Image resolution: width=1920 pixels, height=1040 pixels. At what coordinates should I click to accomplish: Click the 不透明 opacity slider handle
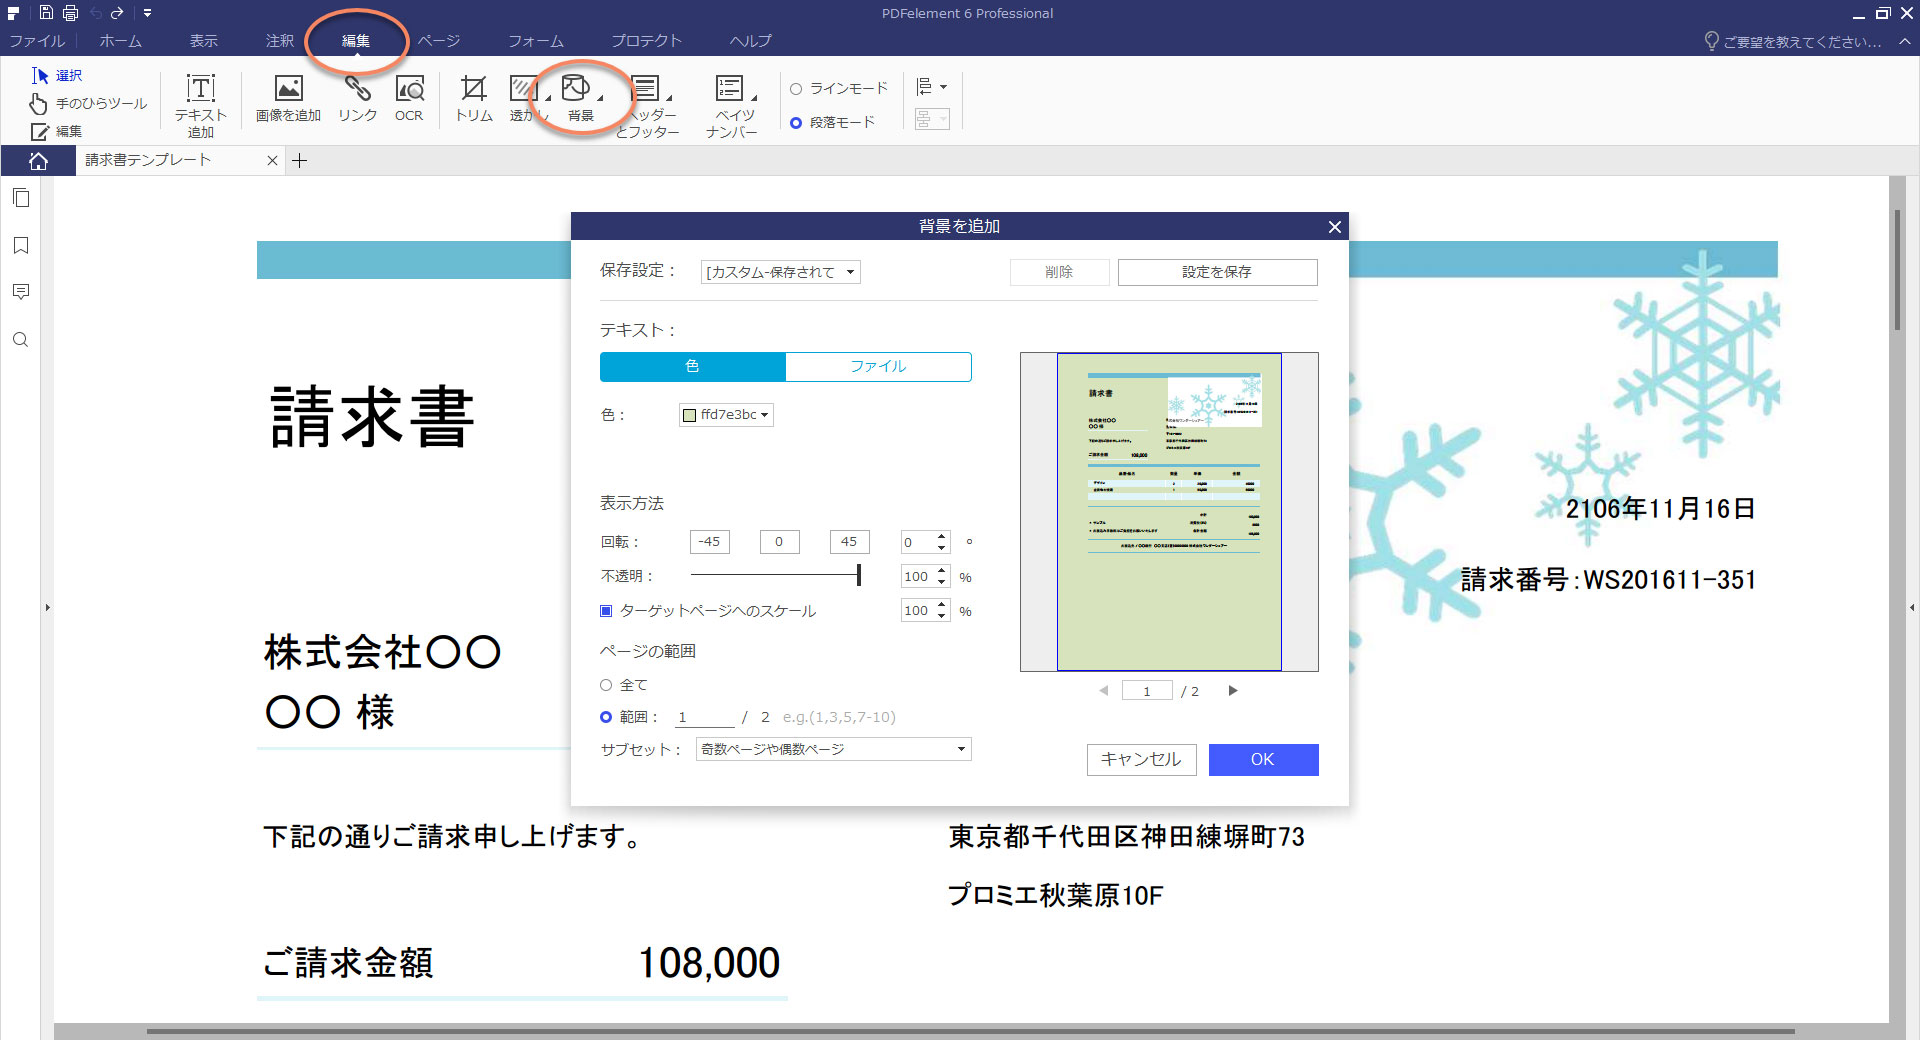coord(858,575)
